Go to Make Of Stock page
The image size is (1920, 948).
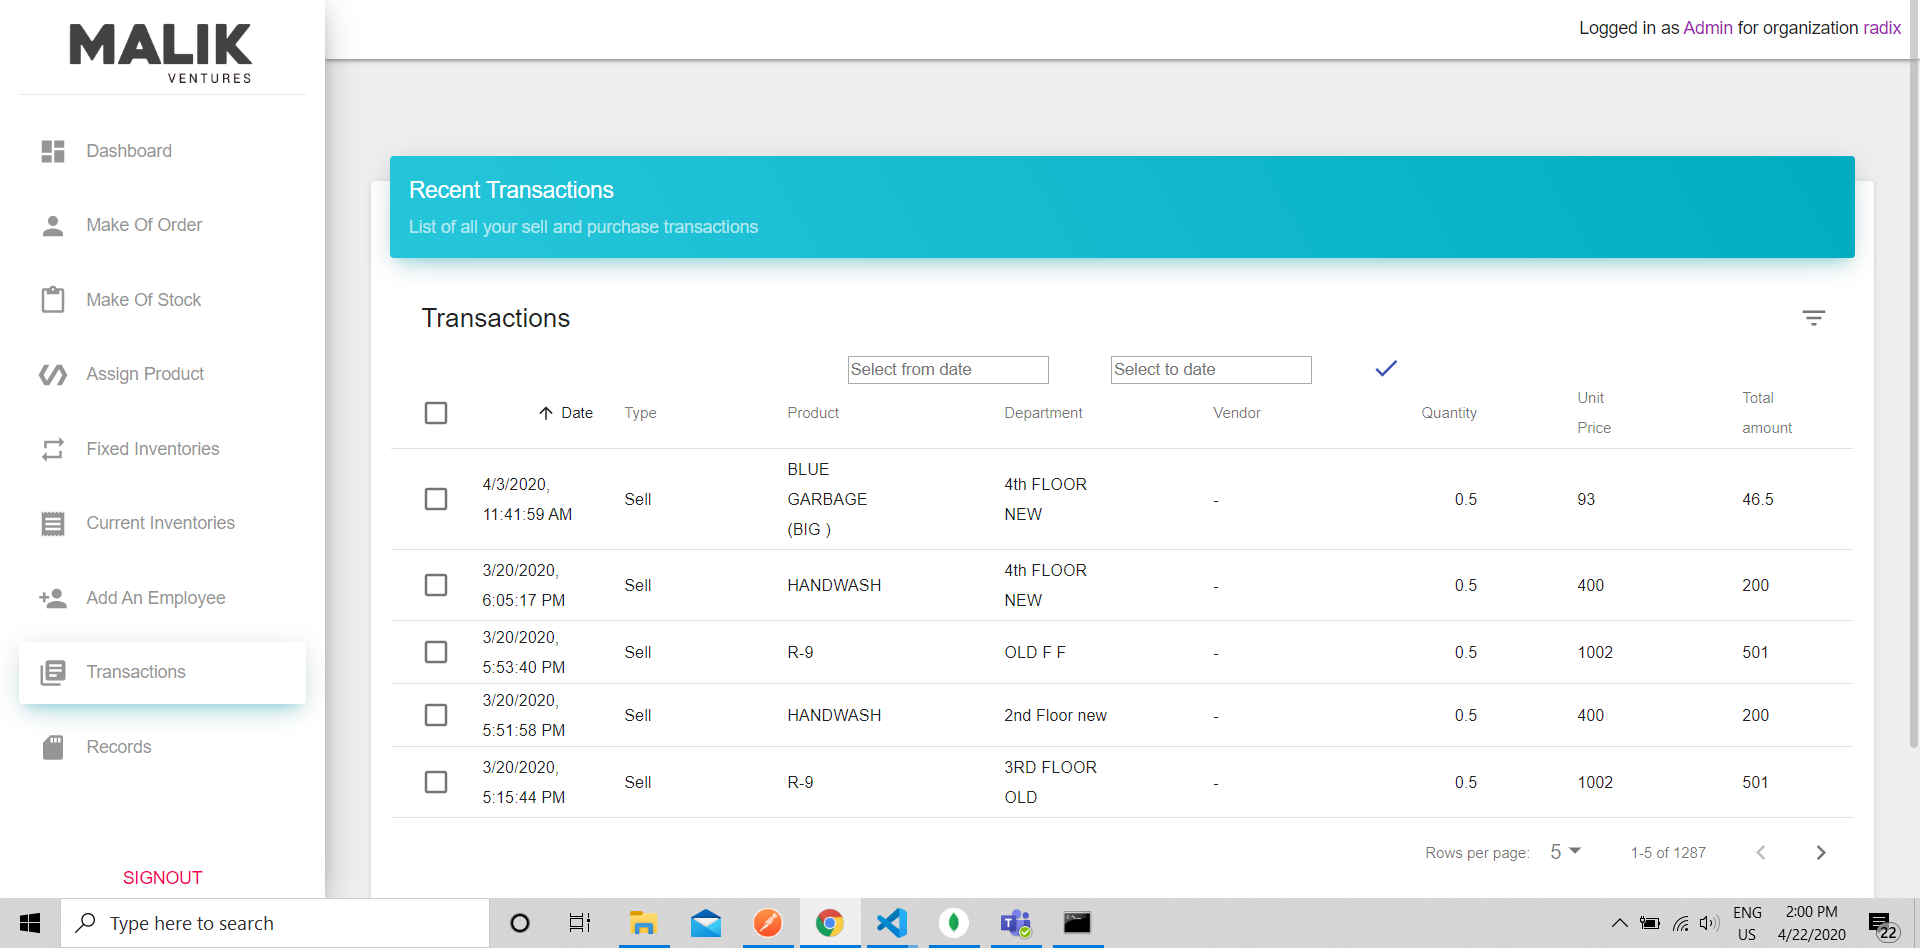point(162,300)
